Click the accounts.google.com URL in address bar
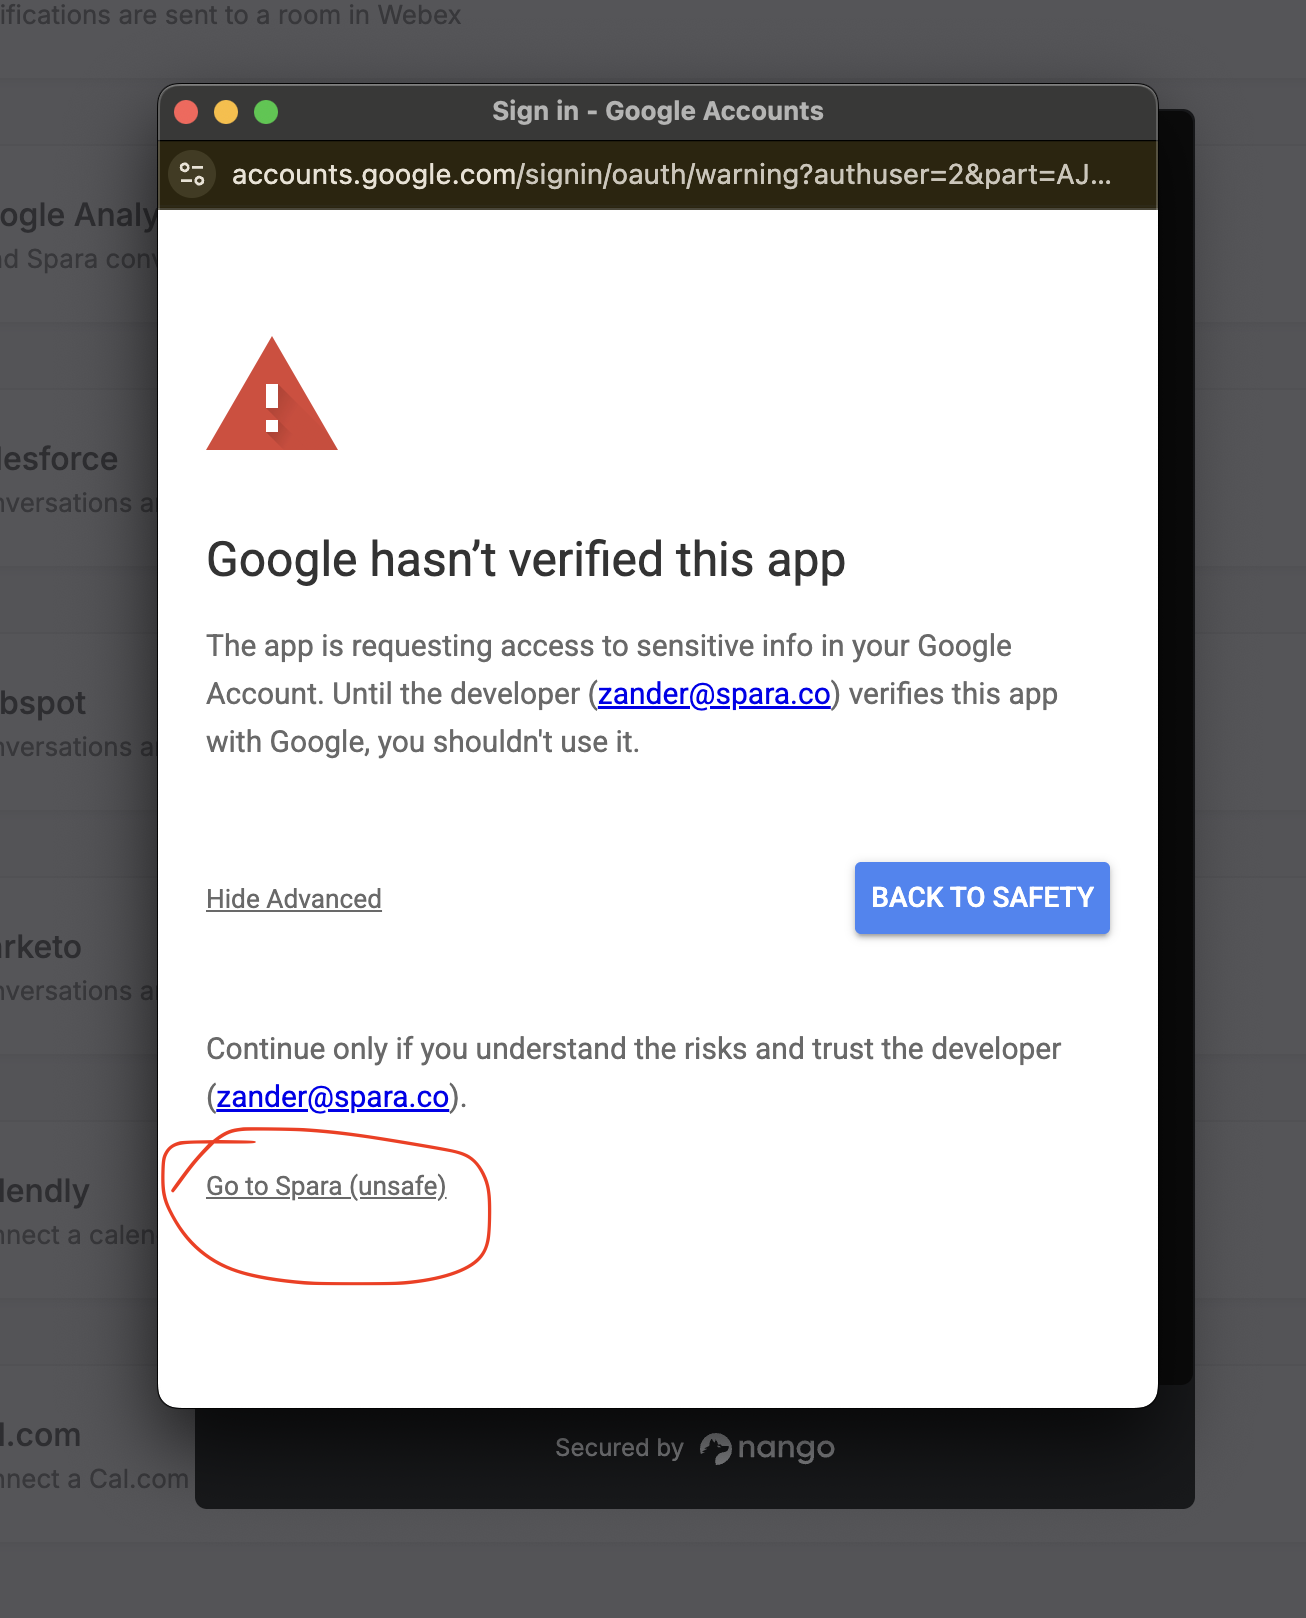 pos(670,175)
